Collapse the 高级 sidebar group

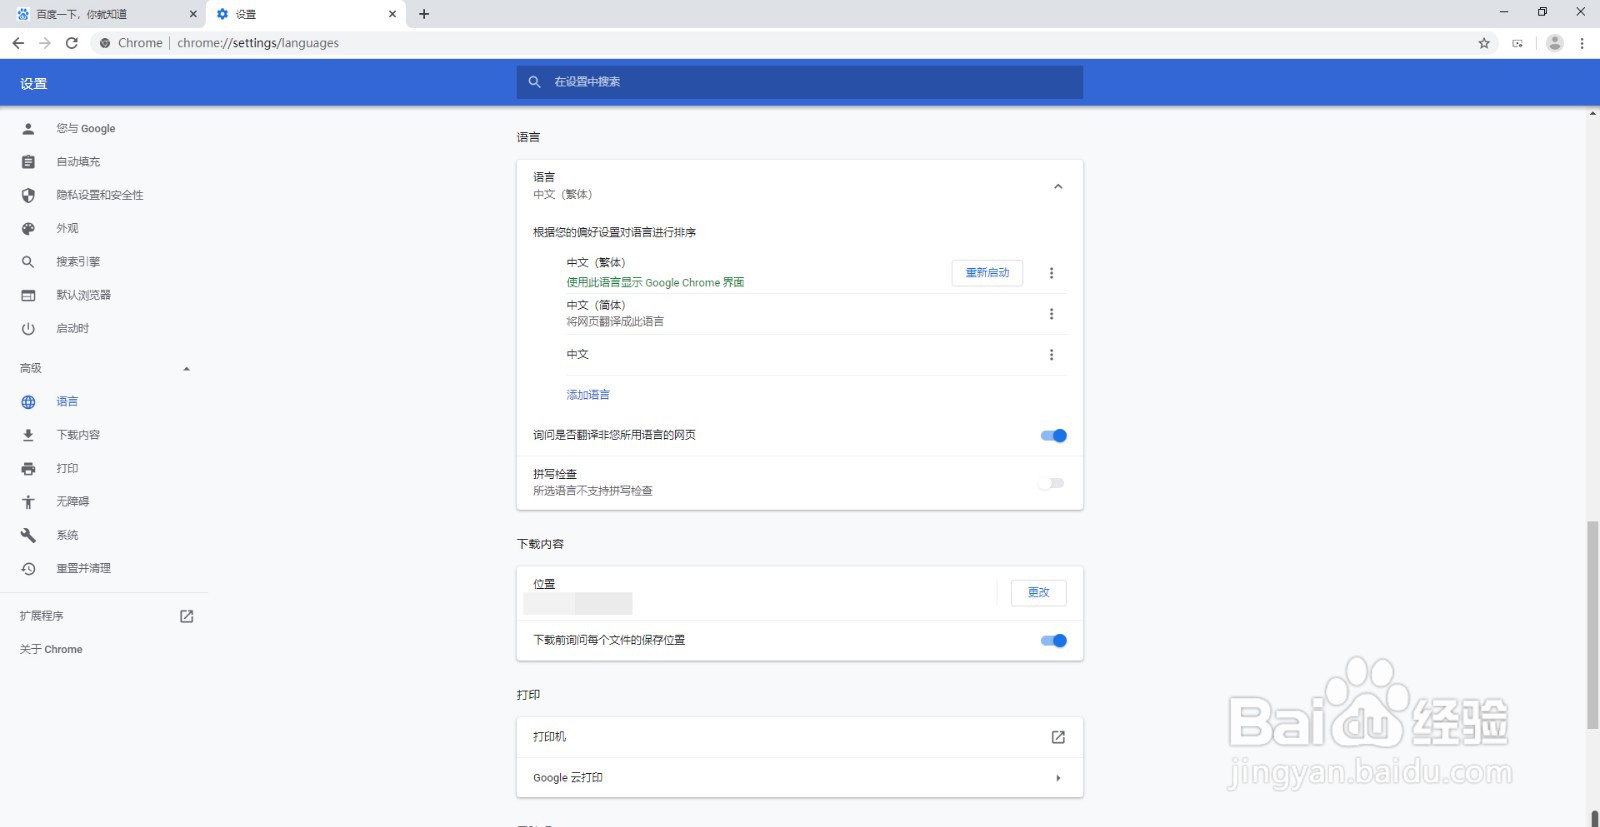click(186, 369)
